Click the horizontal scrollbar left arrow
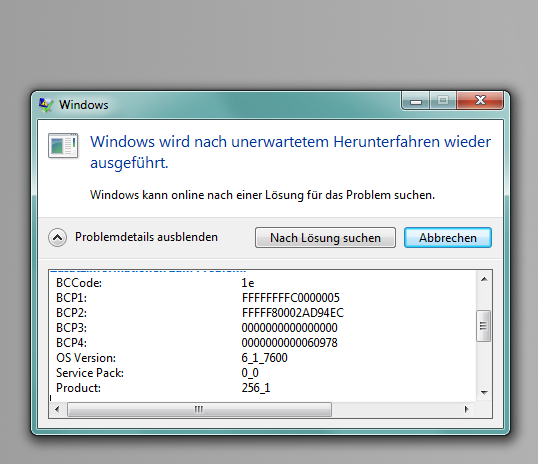538x464 pixels. coord(57,409)
